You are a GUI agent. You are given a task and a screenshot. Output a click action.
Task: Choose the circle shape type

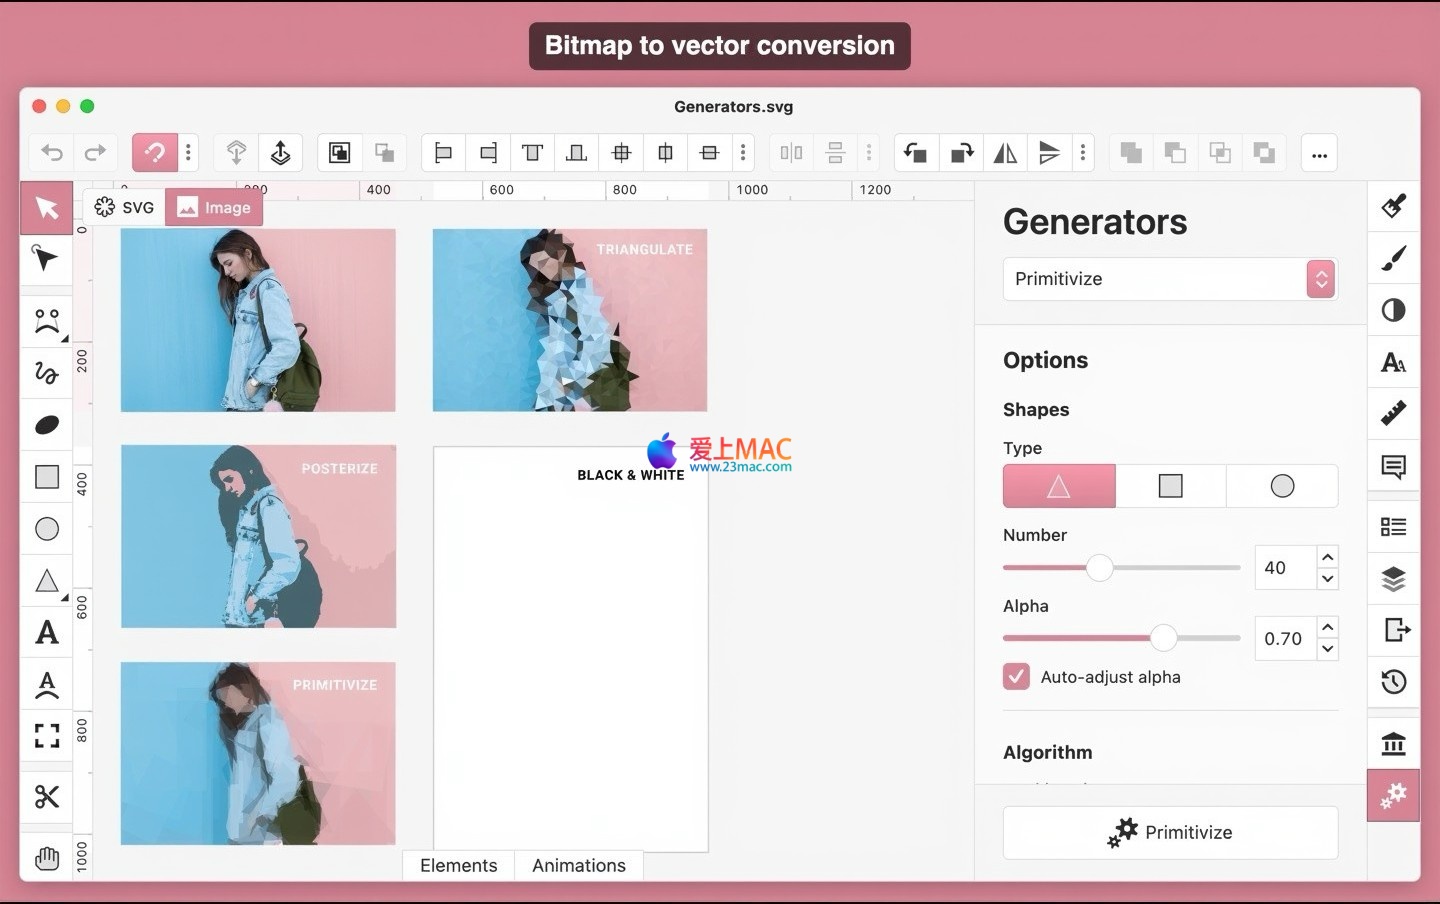click(x=1282, y=486)
